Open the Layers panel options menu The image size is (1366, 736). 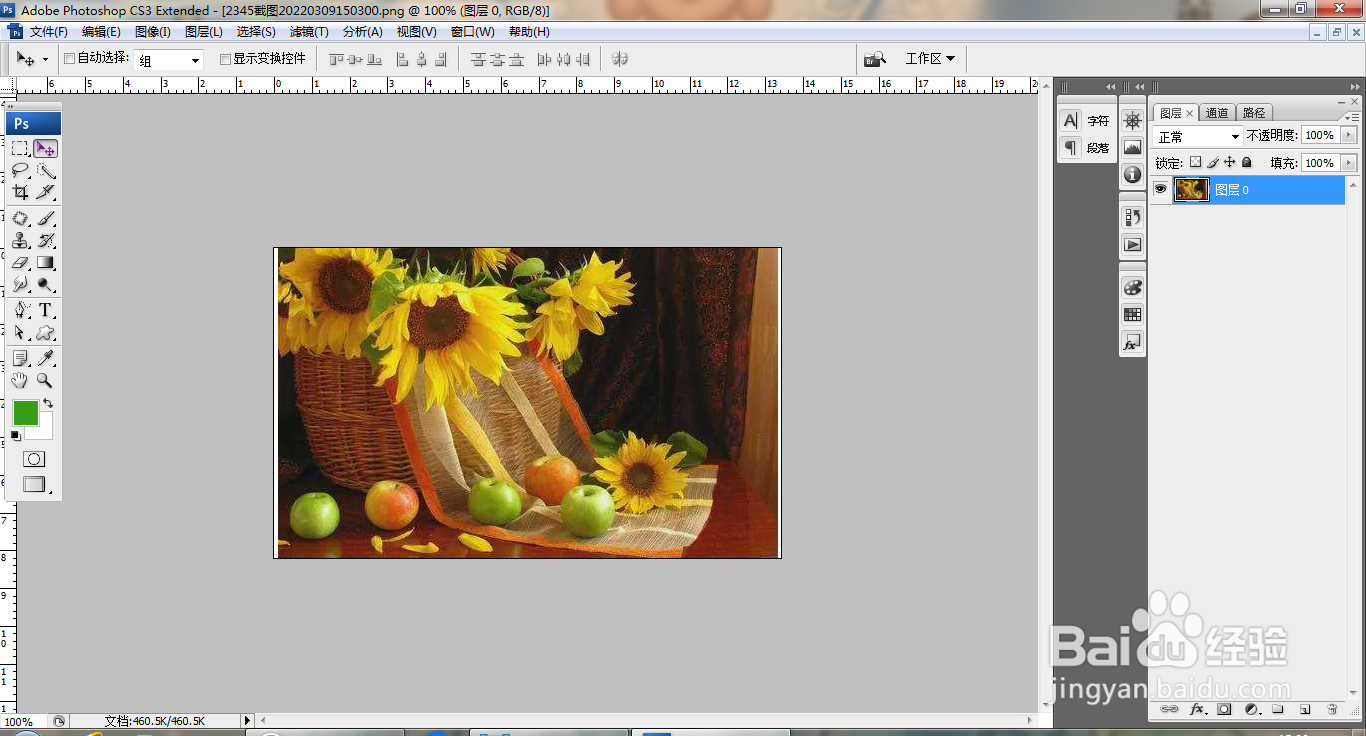click(x=1352, y=117)
